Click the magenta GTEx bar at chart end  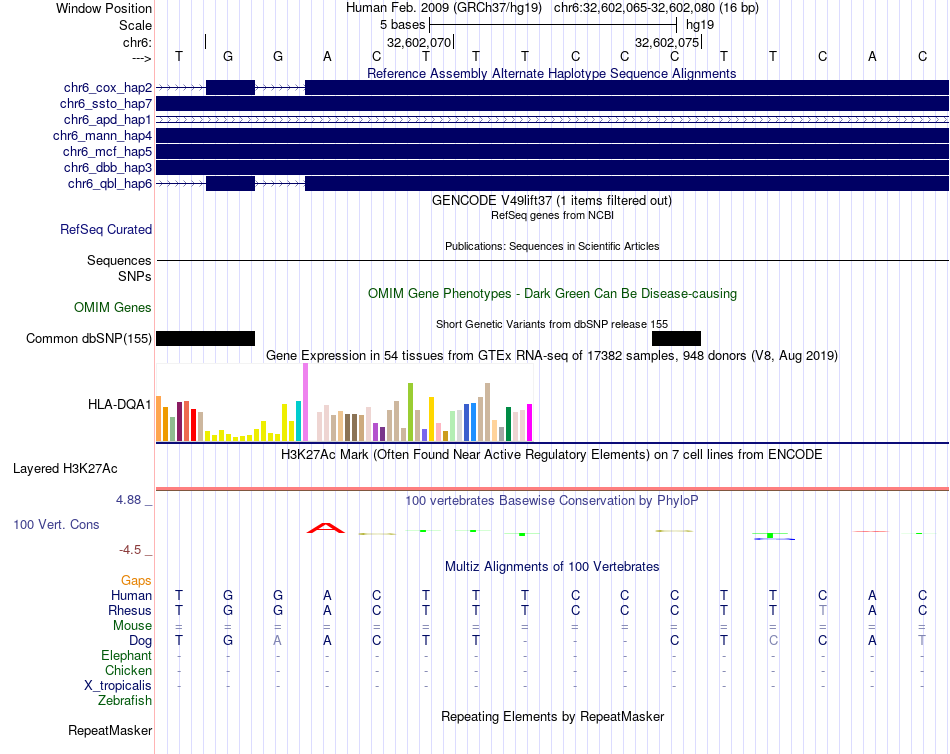point(529,422)
